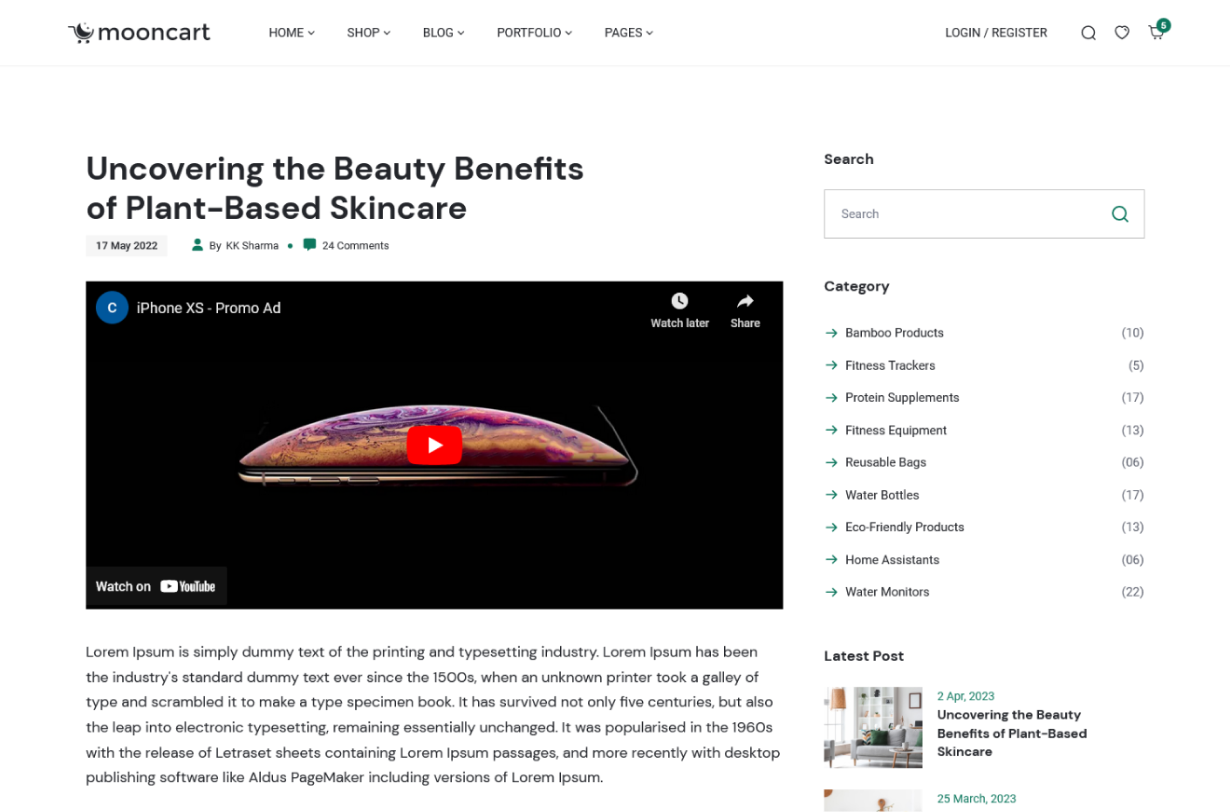
Task: Open the search icon in header
Action: click(x=1088, y=33)
